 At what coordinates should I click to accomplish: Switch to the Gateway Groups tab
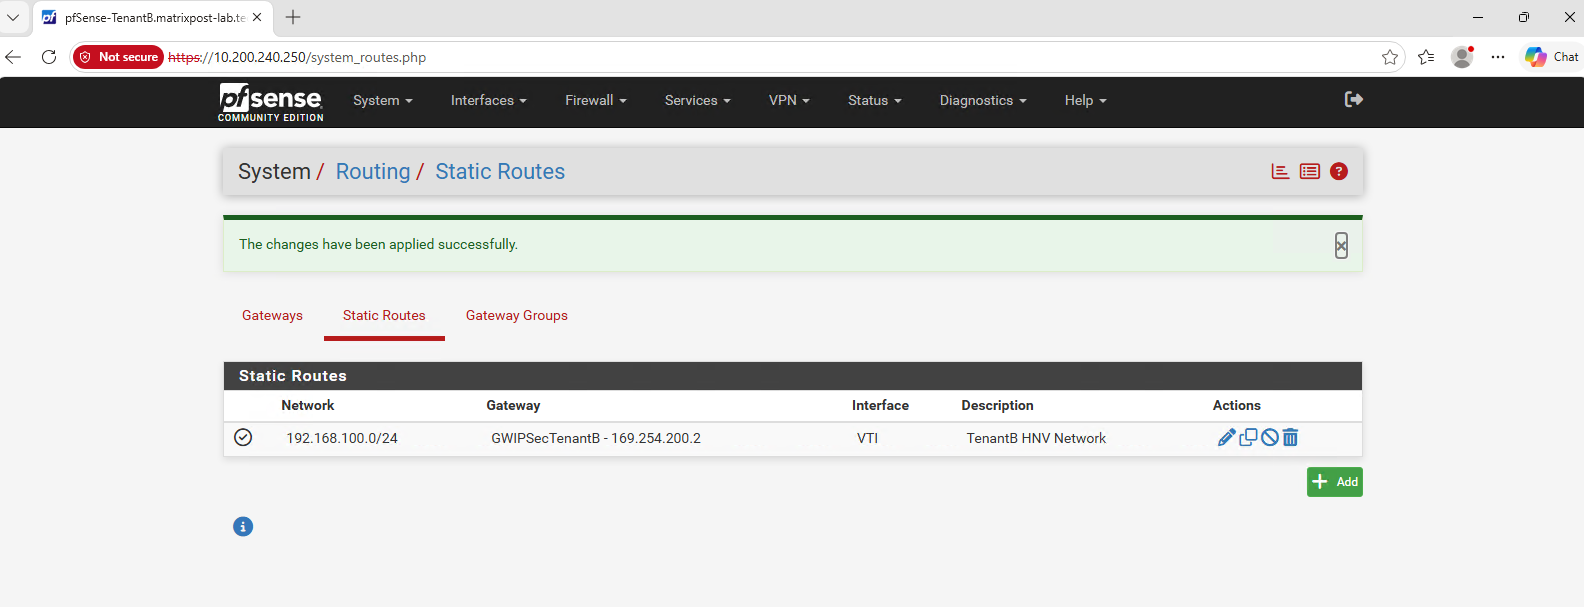tap(517, 315)
